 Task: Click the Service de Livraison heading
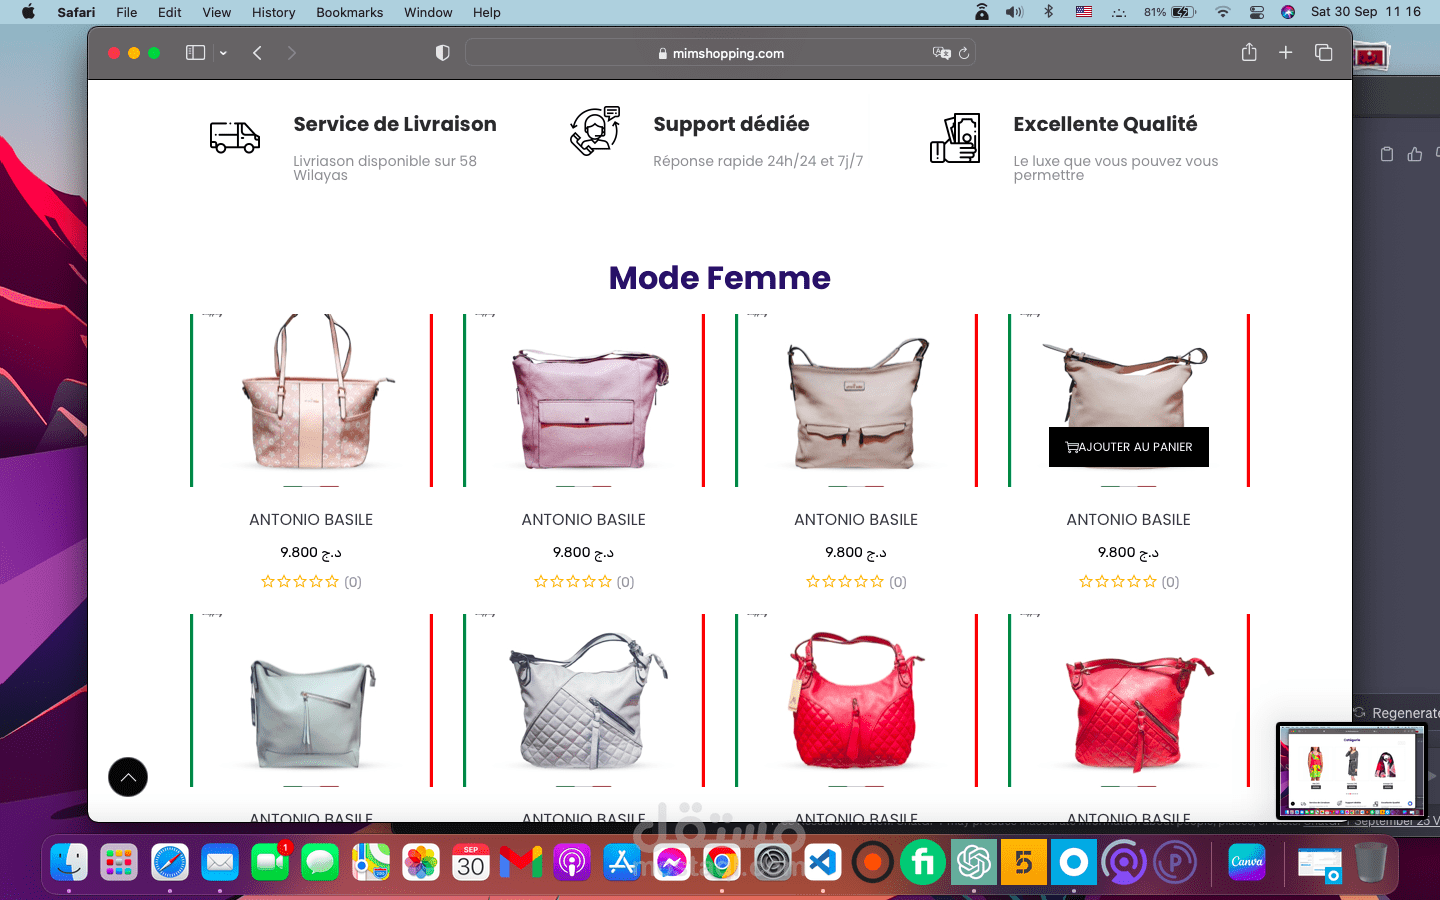[x=395, y=124]
